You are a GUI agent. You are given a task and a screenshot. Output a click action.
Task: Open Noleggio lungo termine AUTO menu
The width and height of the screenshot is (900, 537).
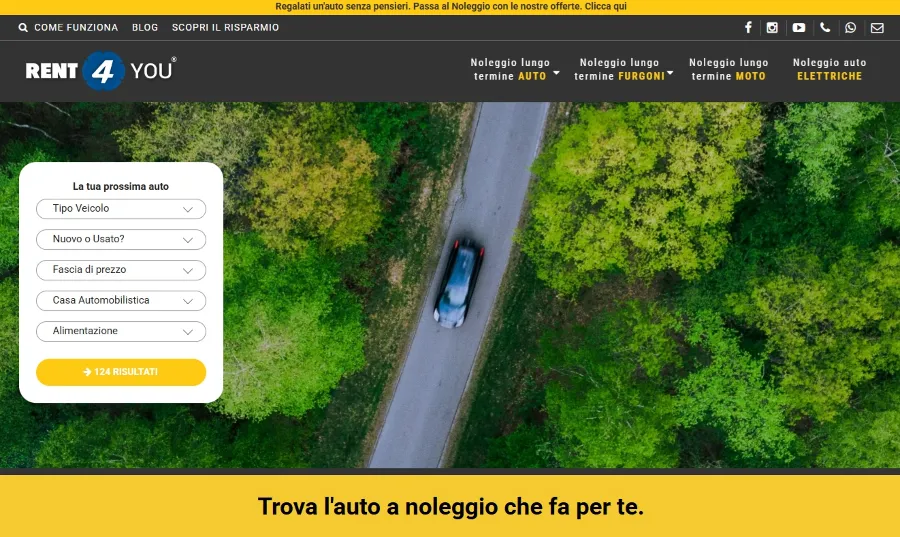[510, 69]
